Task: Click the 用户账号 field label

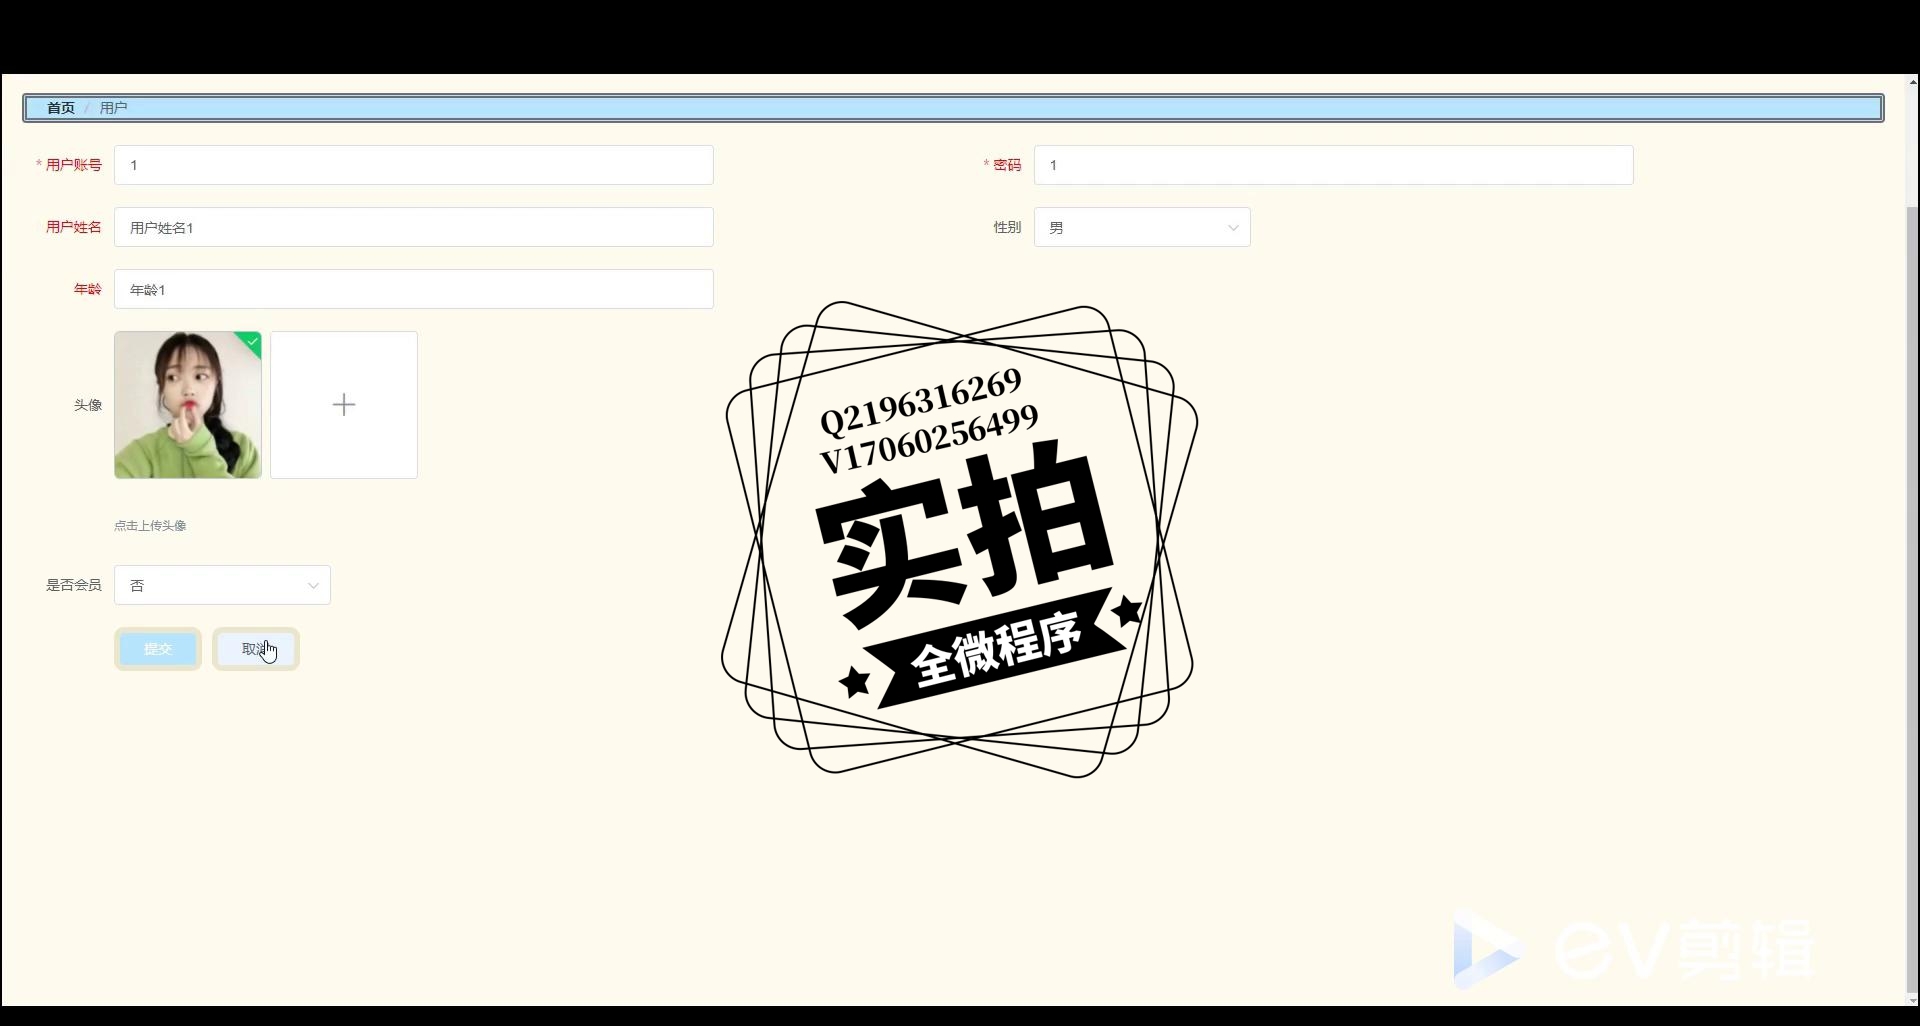Action: [x=73, y=165]
